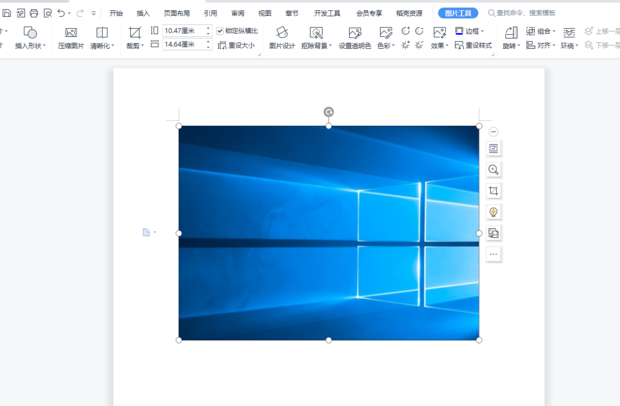This screenshot has width=620, height=406.
Task: Click the 10.47厘米 height input field
Action: pos(183,31)
